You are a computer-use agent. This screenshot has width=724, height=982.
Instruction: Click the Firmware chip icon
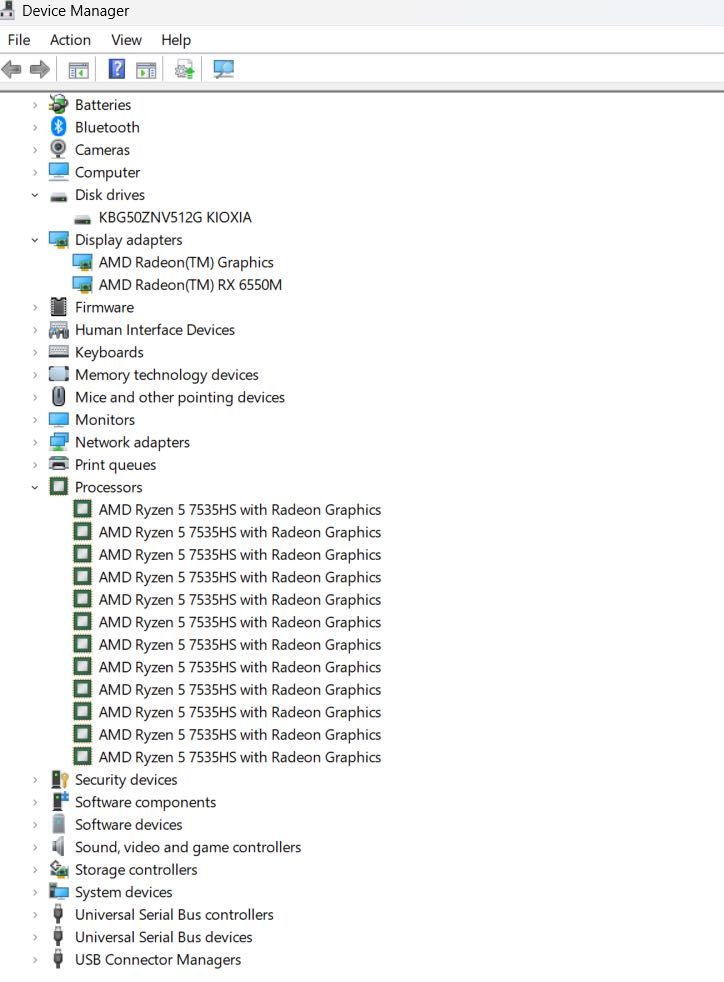[x=58, y=307]
